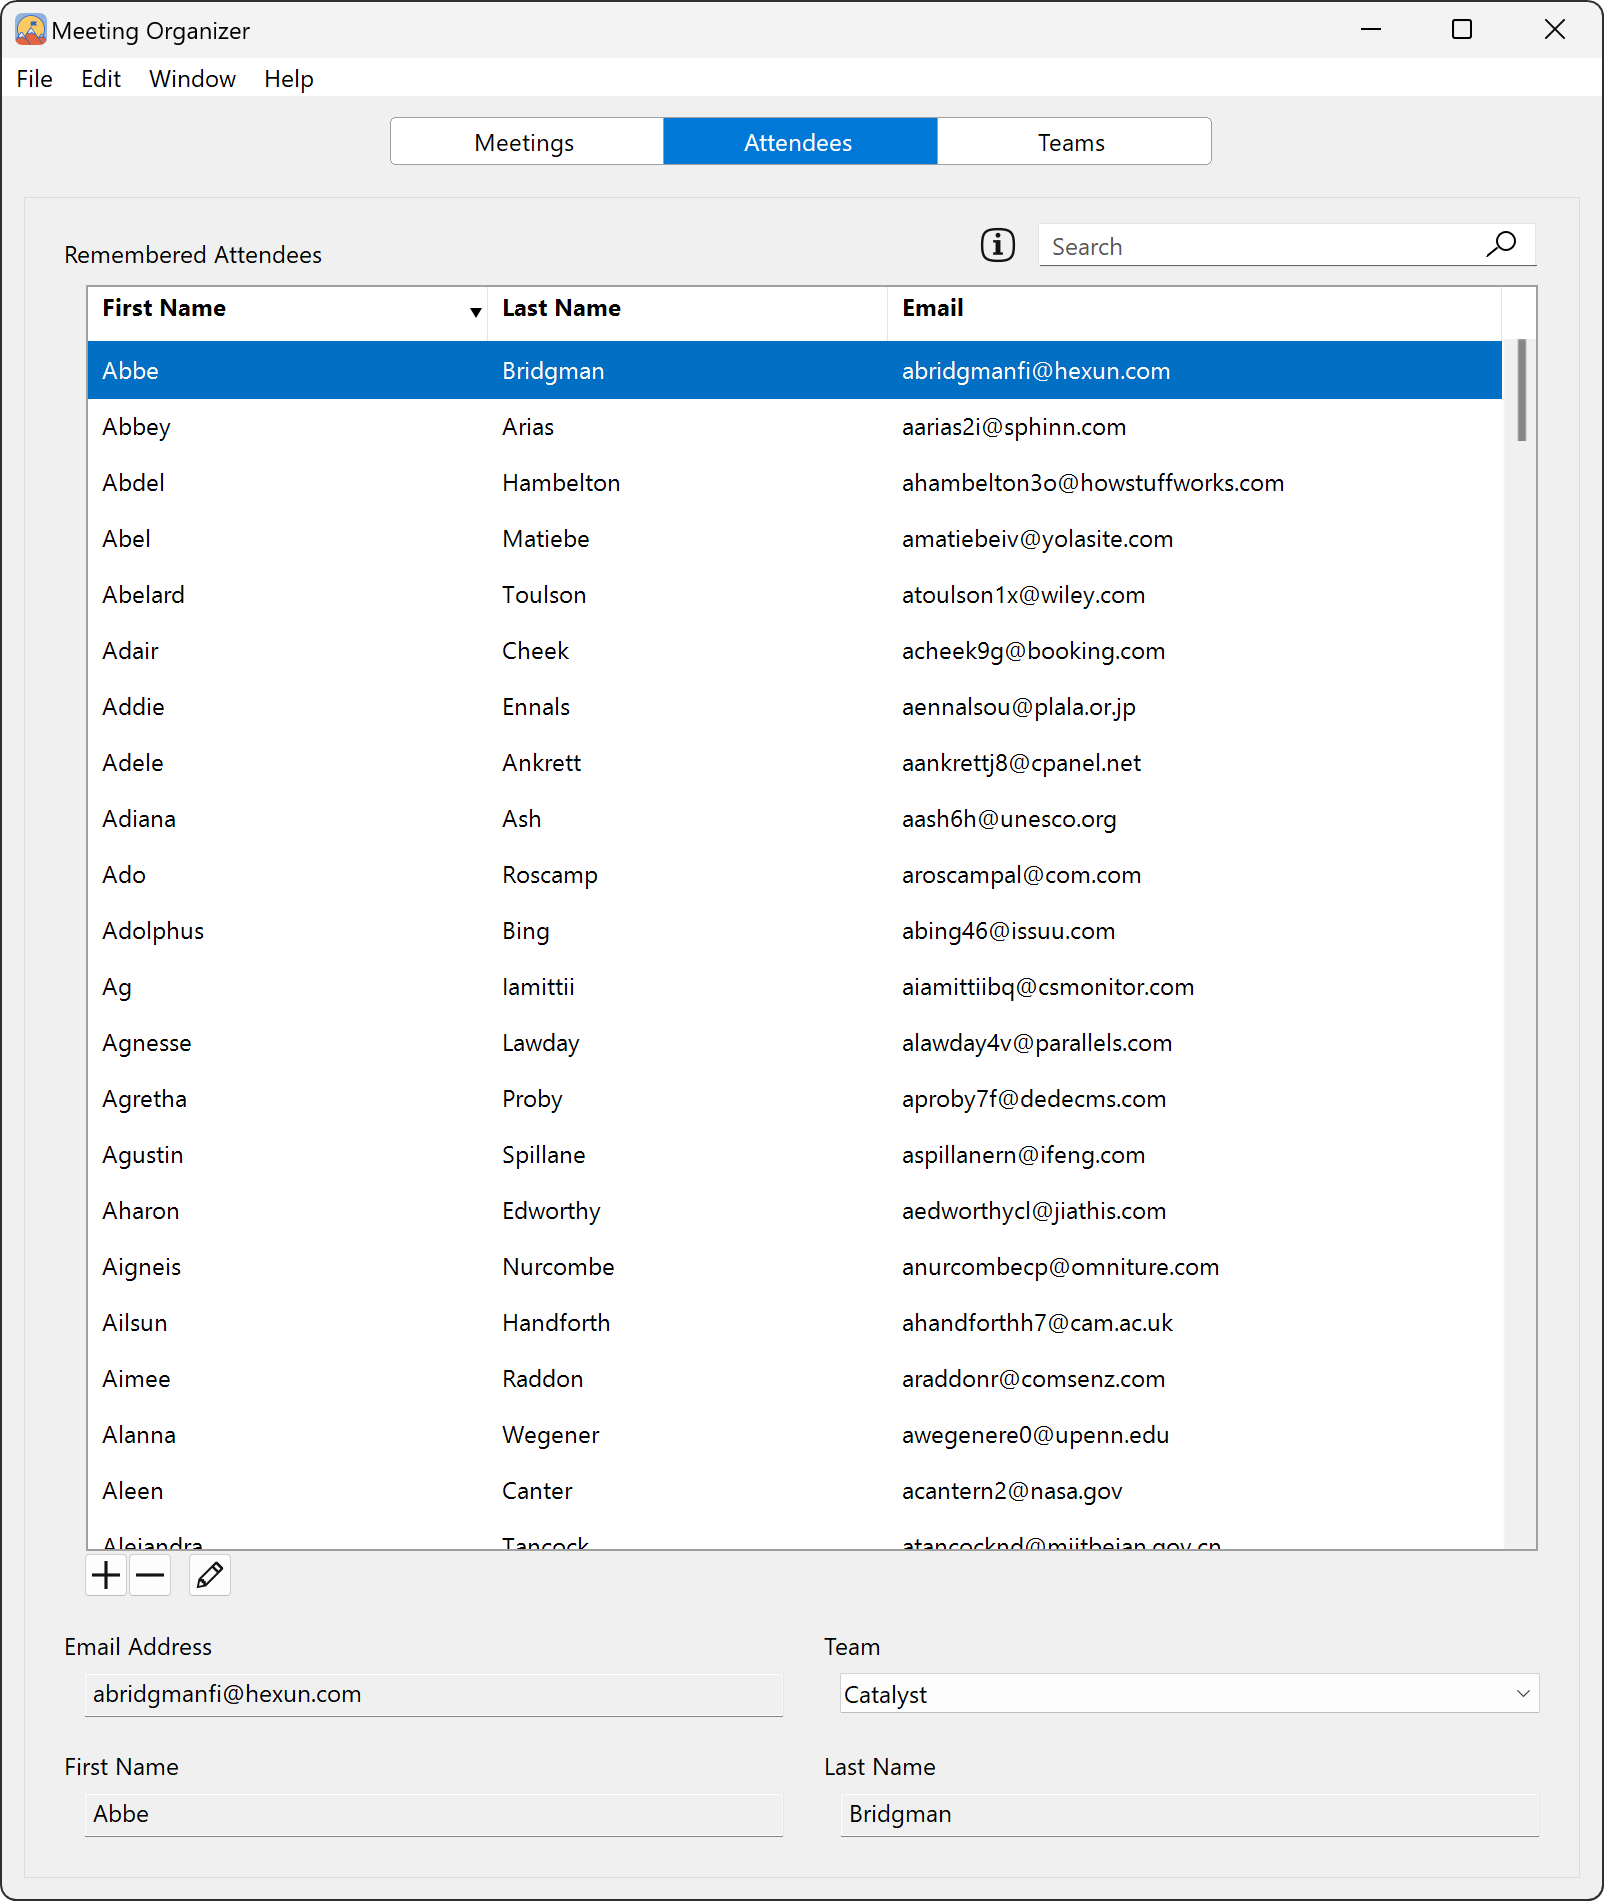This screenshot has height=1901, width=1604.
Task: Sort by Email column header
Action: (1192, 309)
